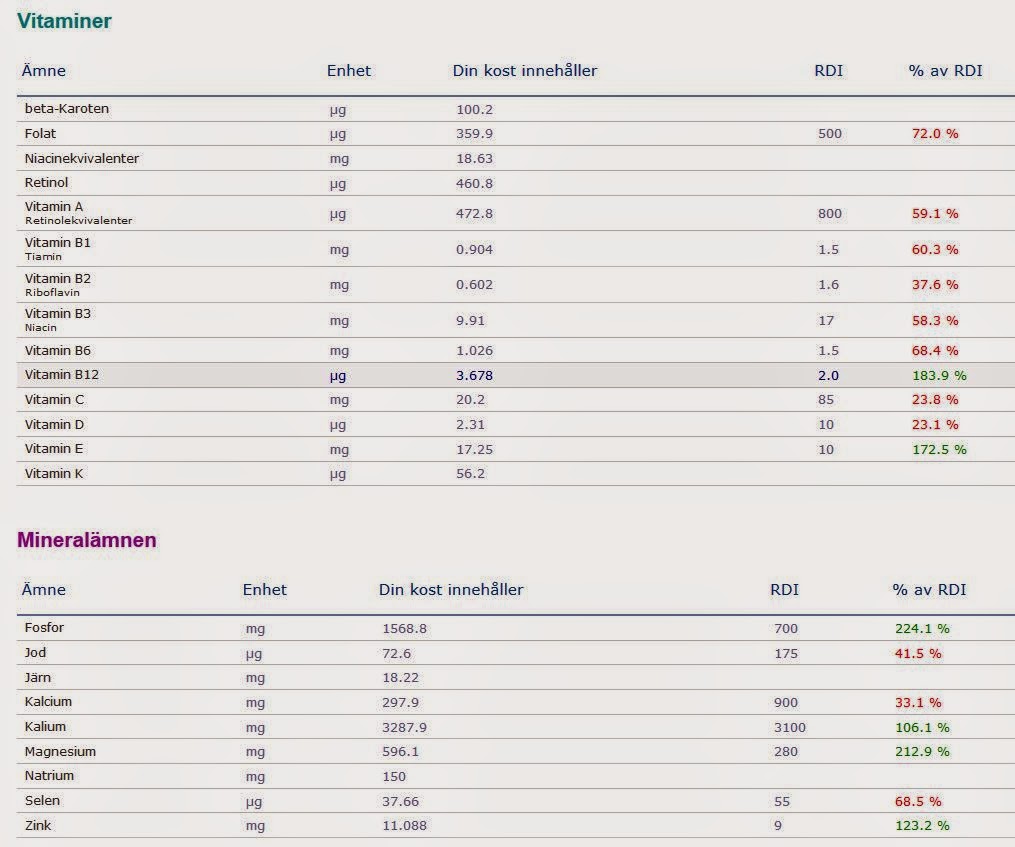Click the Vitamin D row label

[x=54, y=425]
